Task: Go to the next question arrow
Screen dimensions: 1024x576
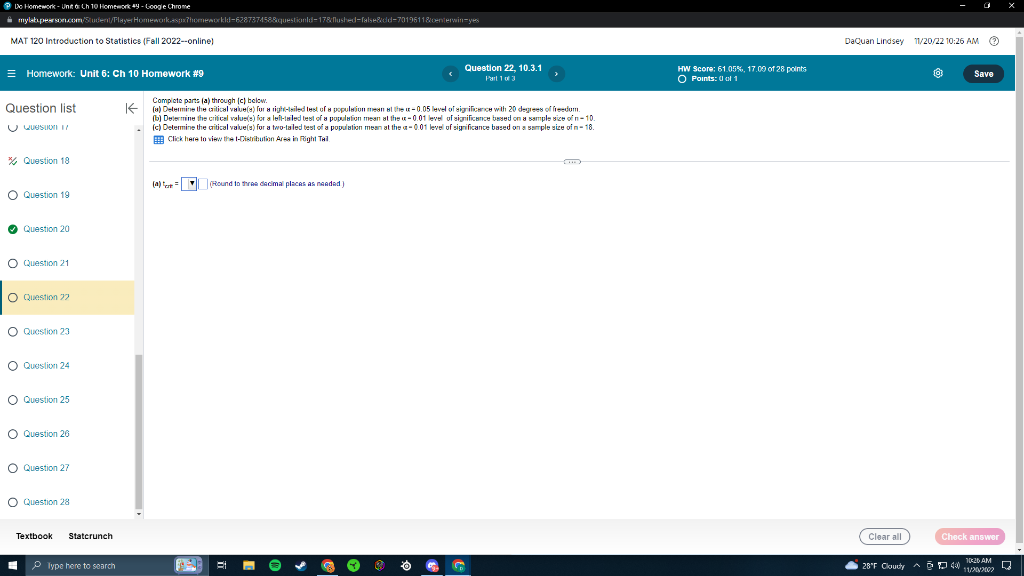Action: (556, 74)
